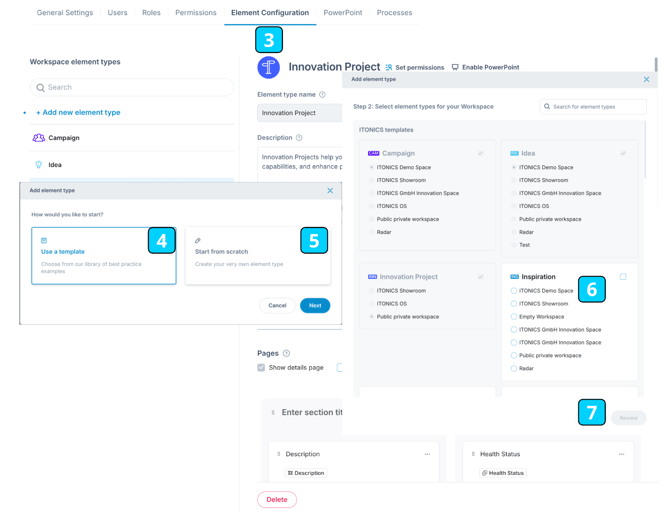Click the Innovation Project INN badge icon

pyautogui.click(x=372, y=277)
